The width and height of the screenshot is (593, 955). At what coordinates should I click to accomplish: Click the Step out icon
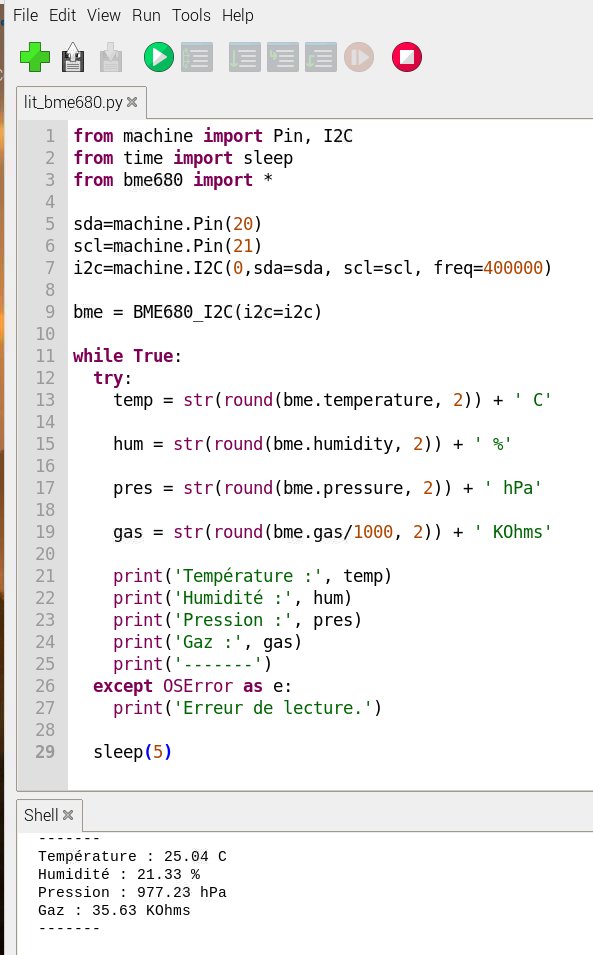[320, 57]
